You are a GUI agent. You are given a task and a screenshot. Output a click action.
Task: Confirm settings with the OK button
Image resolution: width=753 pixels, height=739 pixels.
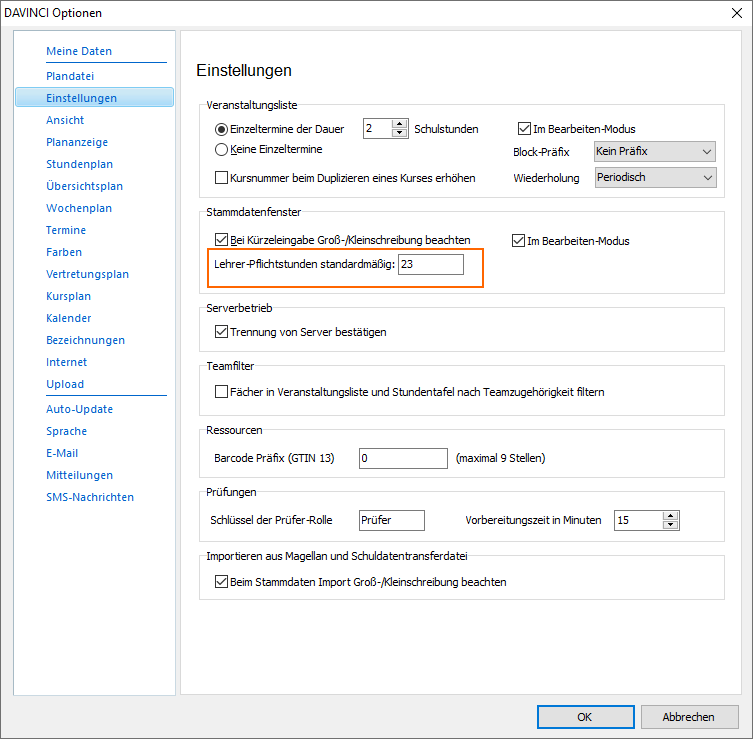pyautogui.click(x=585, y=717)
